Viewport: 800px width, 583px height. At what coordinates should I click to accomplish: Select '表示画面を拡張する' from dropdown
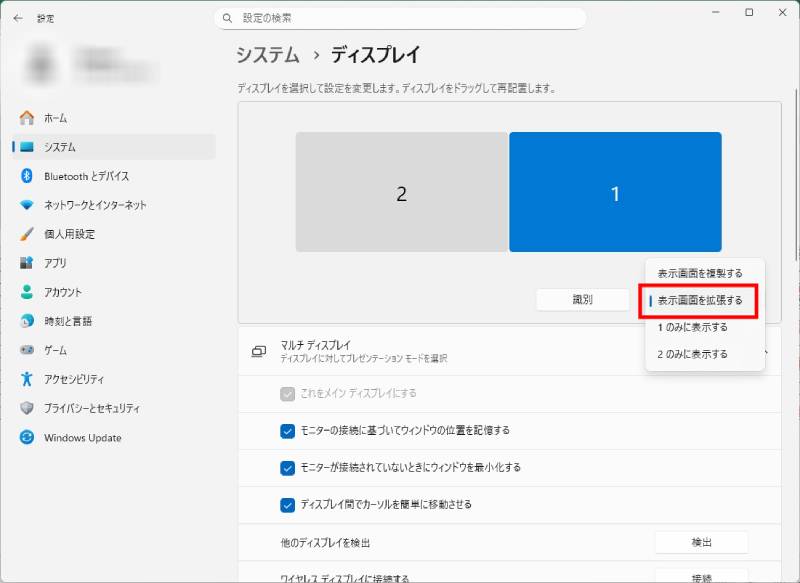click(700, 300)
